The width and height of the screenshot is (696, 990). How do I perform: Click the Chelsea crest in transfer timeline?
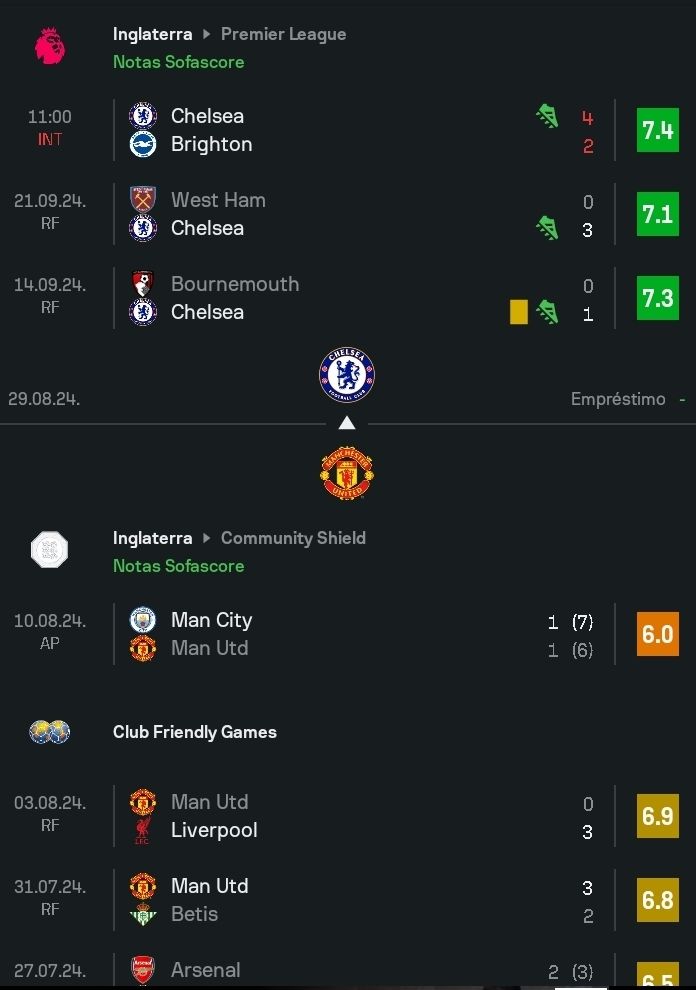pyautogui.click(x=346, y=375)
